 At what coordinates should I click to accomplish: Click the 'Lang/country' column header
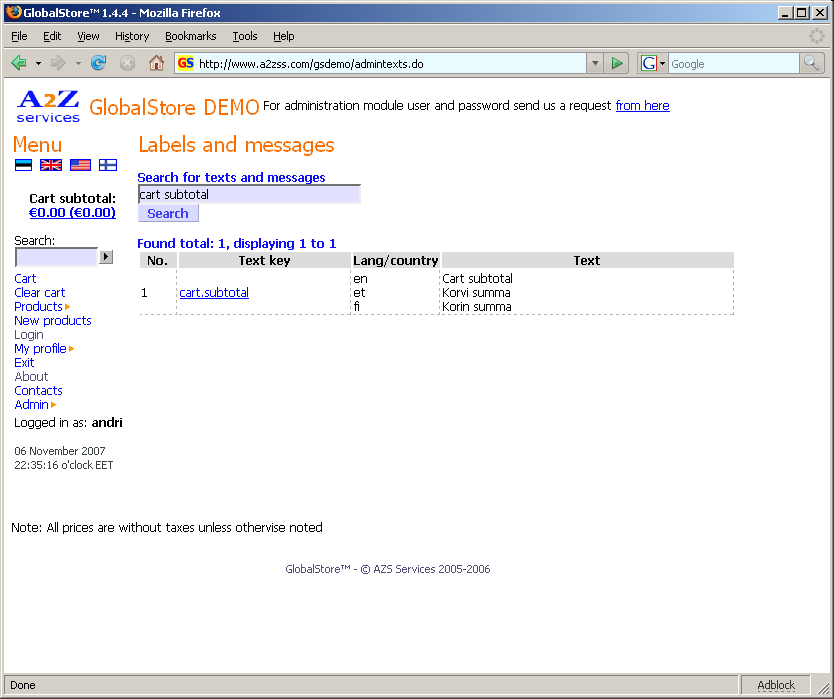[x=396, y=261]
